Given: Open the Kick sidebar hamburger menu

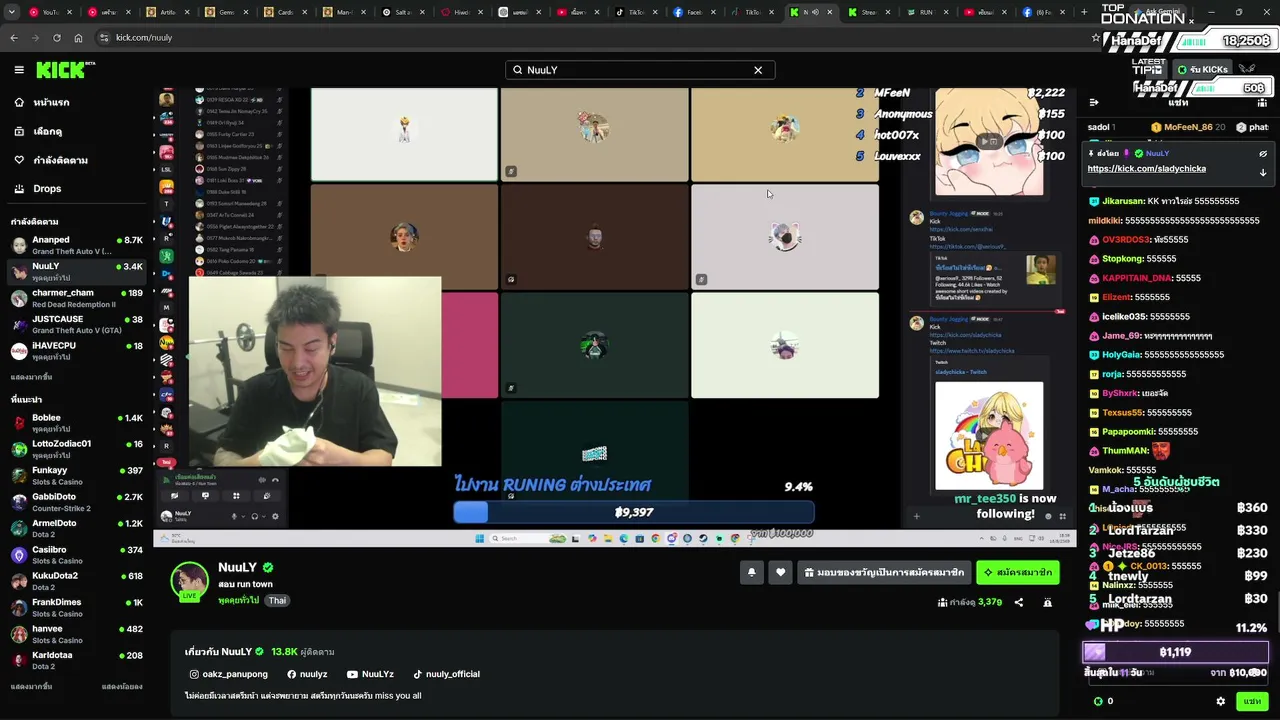Looking at the screenshot, I should point(19,70).
